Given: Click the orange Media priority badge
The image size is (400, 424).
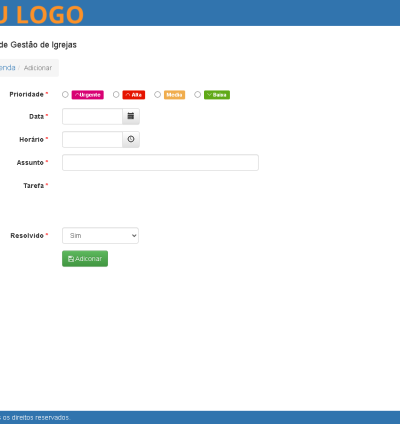Looking at the screenshot, I should coord(174,95).
